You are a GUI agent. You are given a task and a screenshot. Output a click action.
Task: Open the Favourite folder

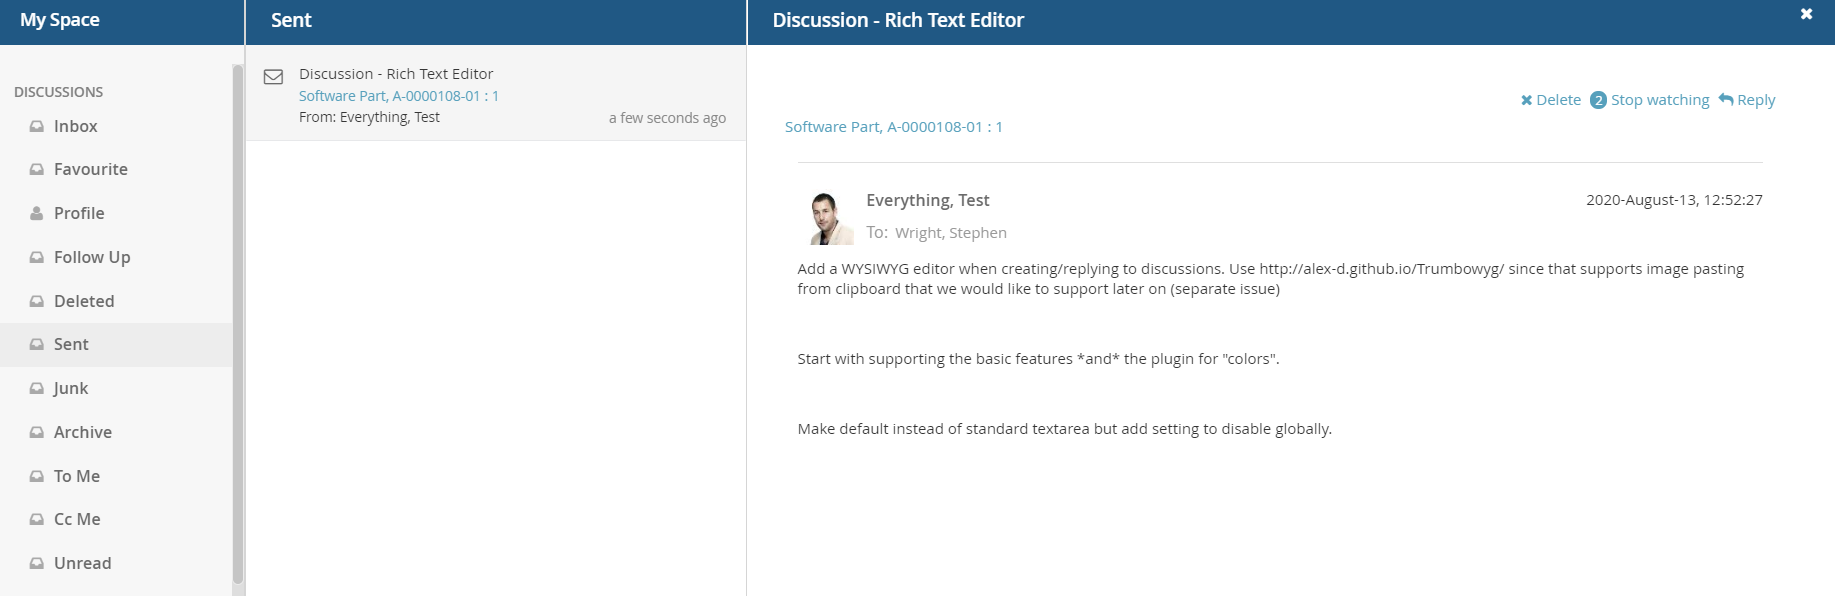click(x=90, y=170)
